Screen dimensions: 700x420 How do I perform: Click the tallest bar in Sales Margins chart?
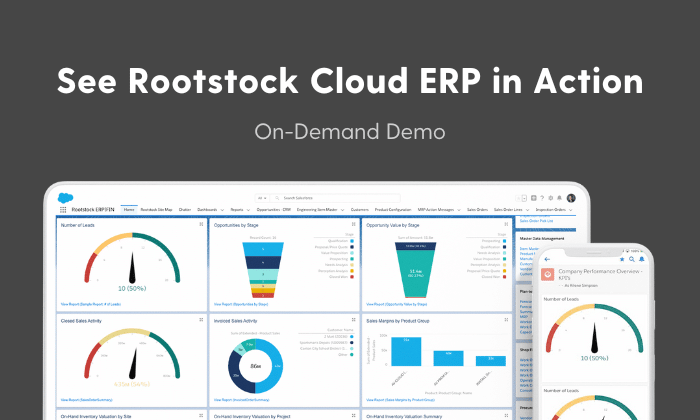[x=406, y=351]
